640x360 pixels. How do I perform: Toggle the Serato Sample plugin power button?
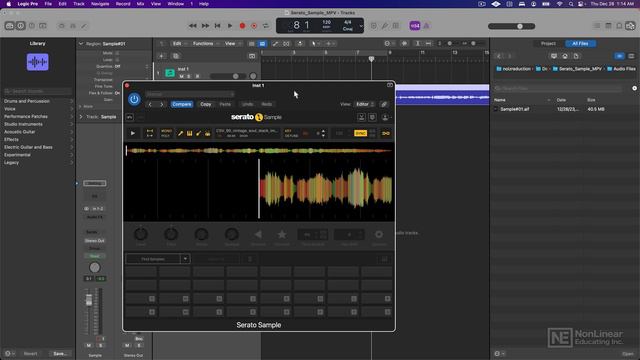[134, 99]
